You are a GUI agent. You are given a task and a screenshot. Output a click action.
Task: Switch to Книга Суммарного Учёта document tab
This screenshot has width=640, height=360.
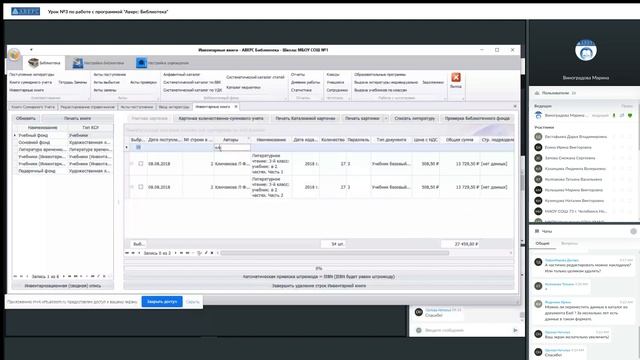(x=33, y=107)
